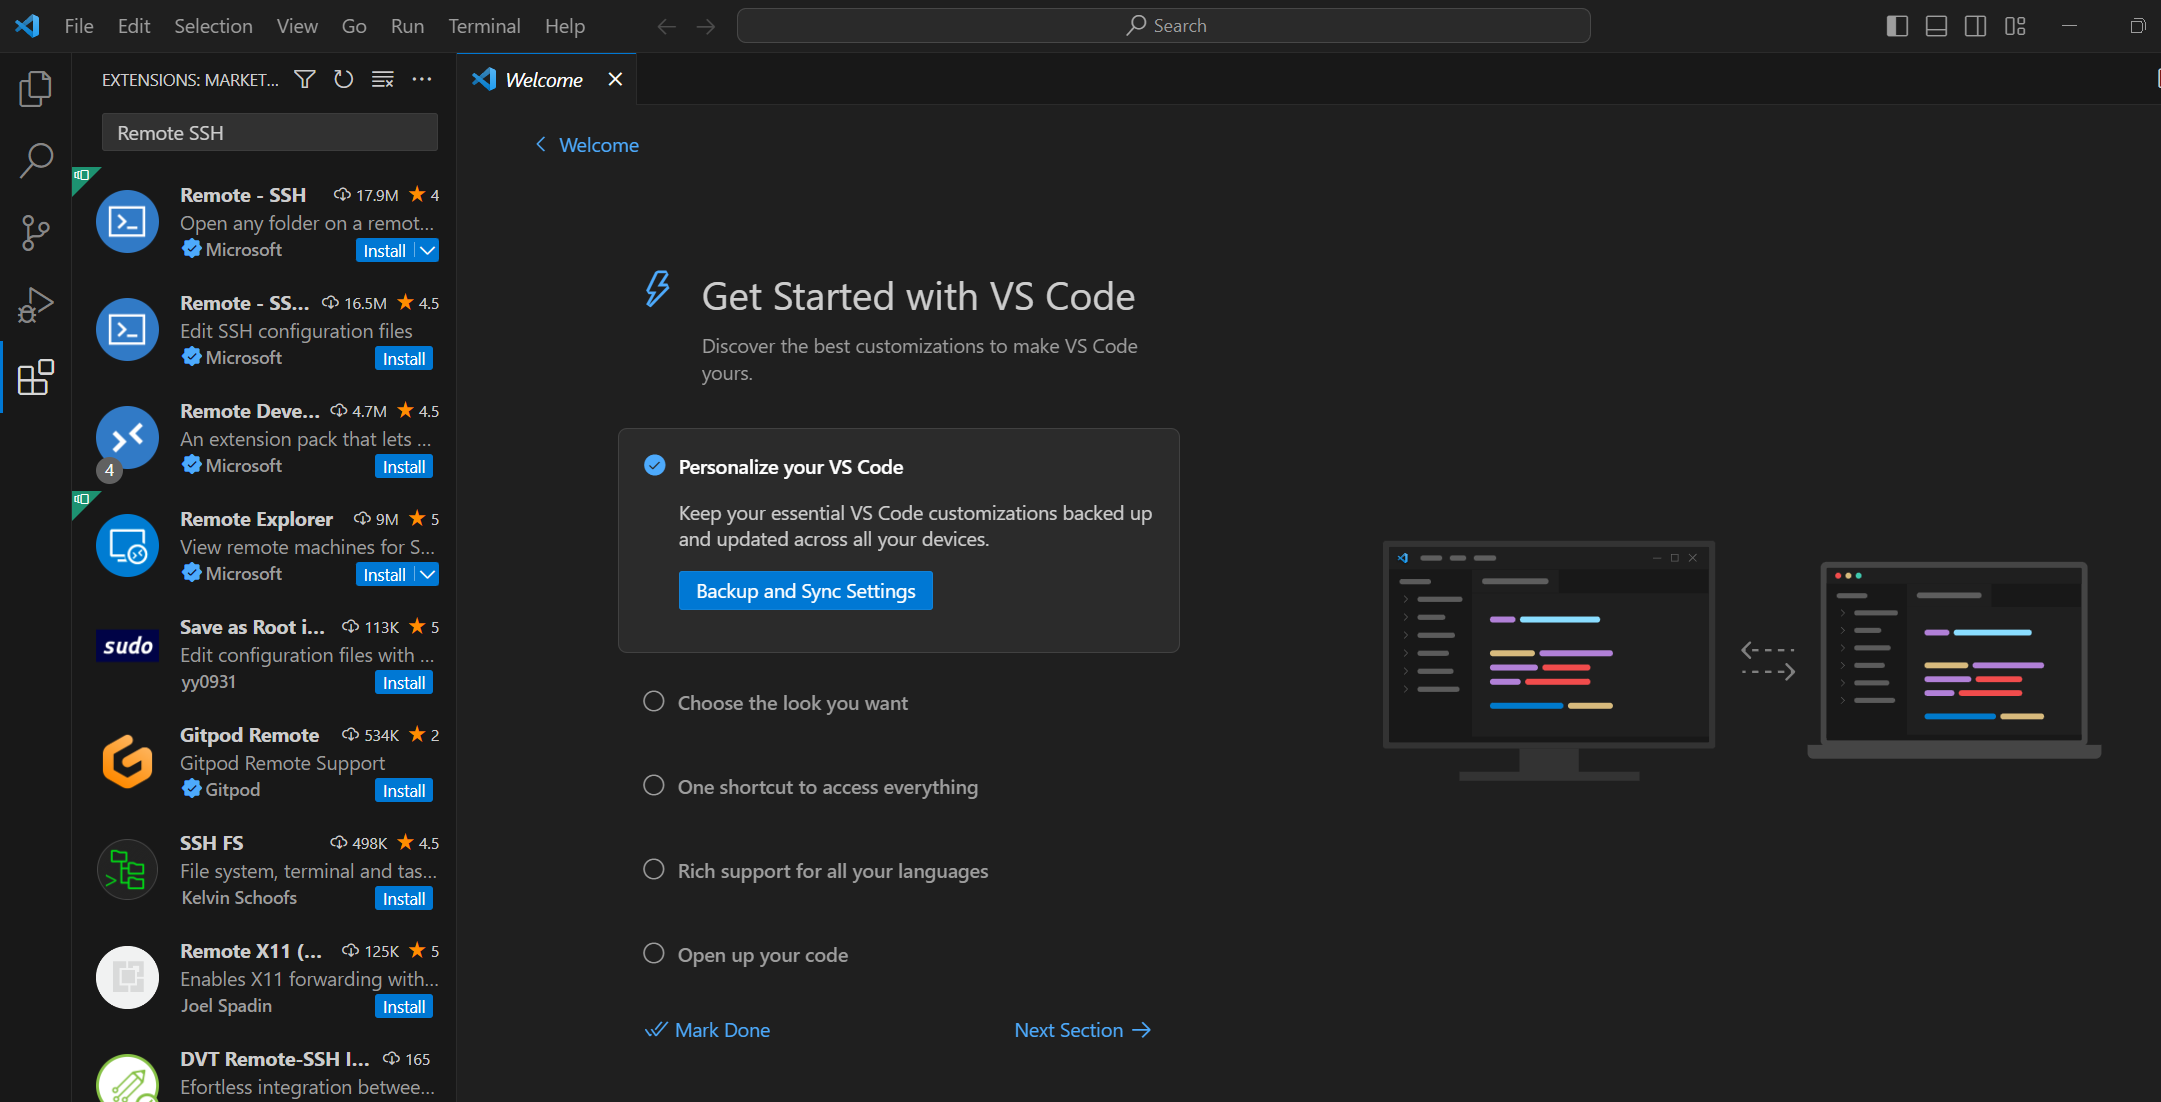Viewport: 2161px width, 1102px height.
Task: Select Remote Explorer extension icon
Action: [127, 545]
